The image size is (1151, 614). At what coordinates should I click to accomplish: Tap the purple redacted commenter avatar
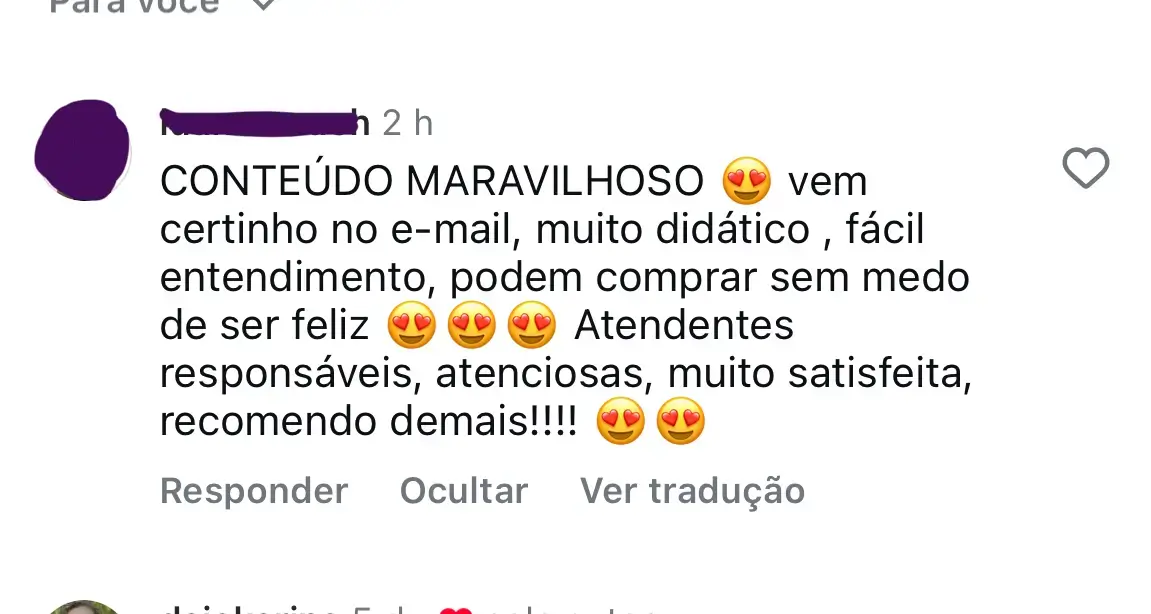click(82, 150)
